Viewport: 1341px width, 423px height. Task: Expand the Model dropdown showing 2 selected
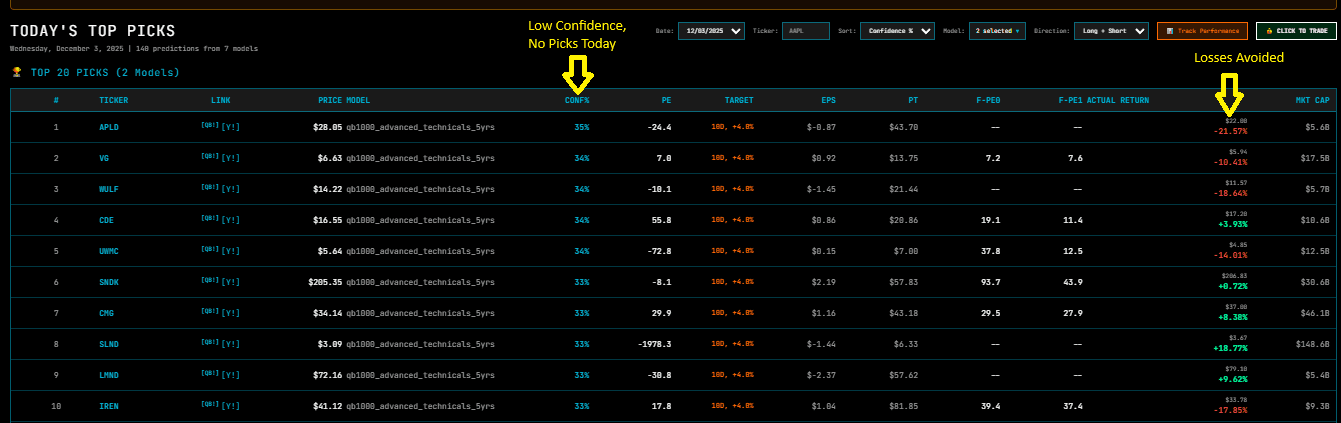click(998, 31)
